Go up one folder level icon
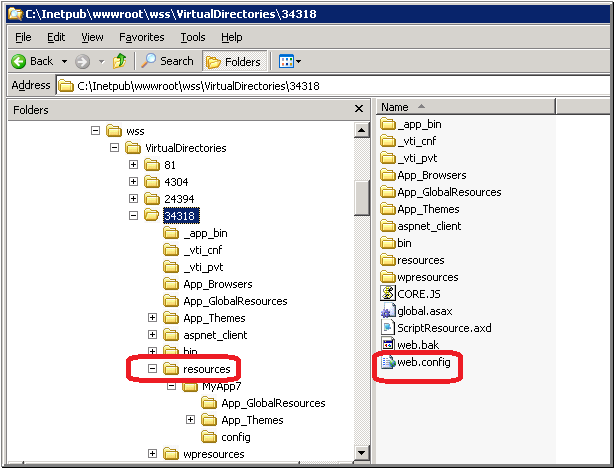 pos(119,61)
